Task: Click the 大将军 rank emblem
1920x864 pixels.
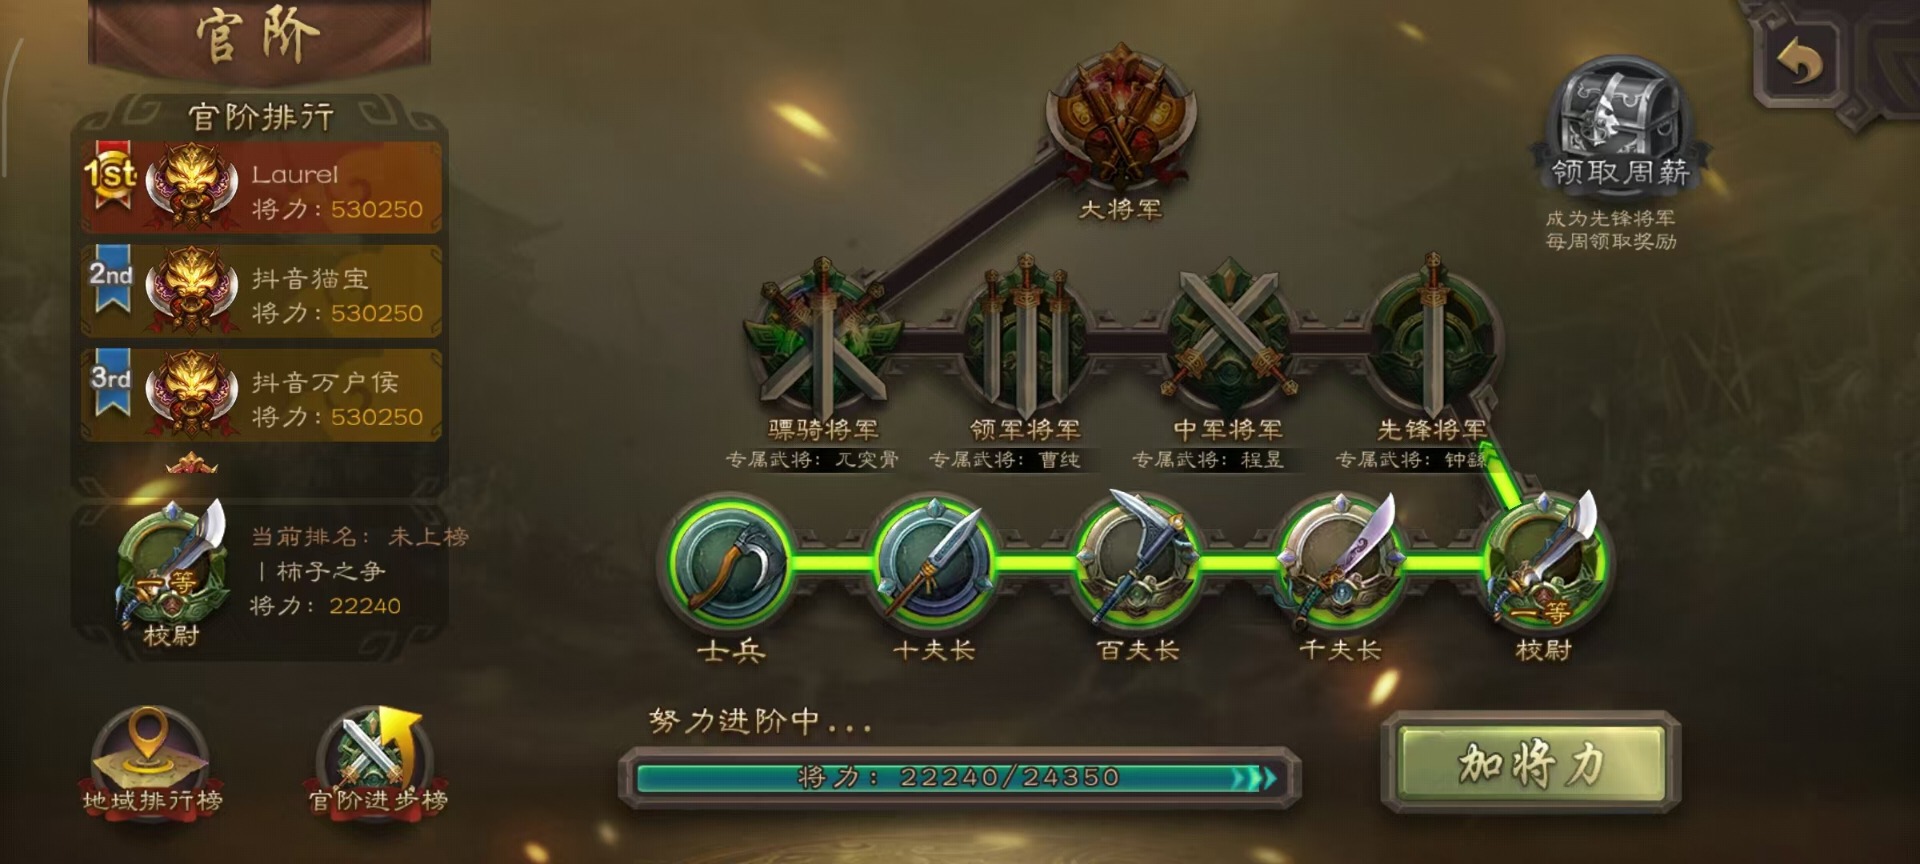Action: 1120,118
